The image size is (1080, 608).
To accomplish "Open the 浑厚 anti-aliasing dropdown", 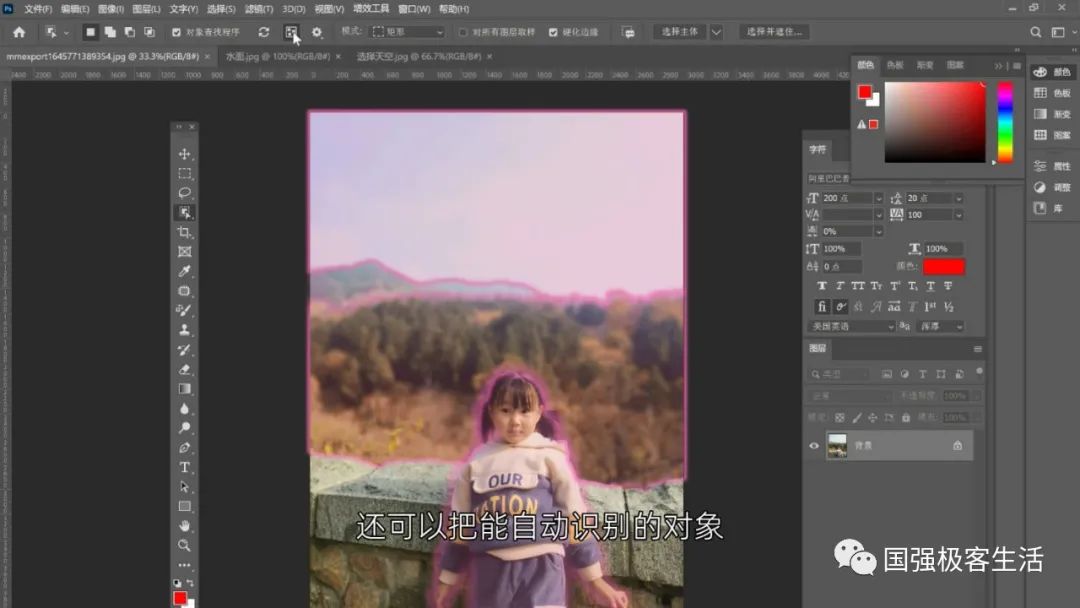I will [941, 326].
